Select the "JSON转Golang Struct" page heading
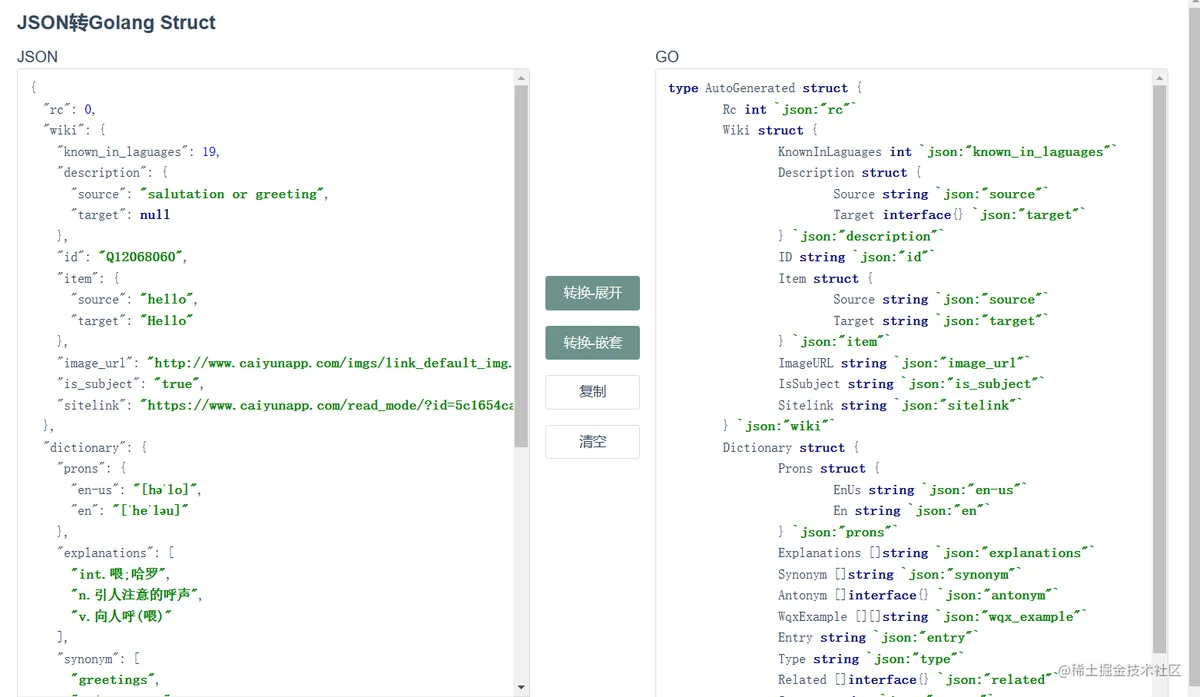The width and height of the screenshot is (1200, 697). click(116, 22)
